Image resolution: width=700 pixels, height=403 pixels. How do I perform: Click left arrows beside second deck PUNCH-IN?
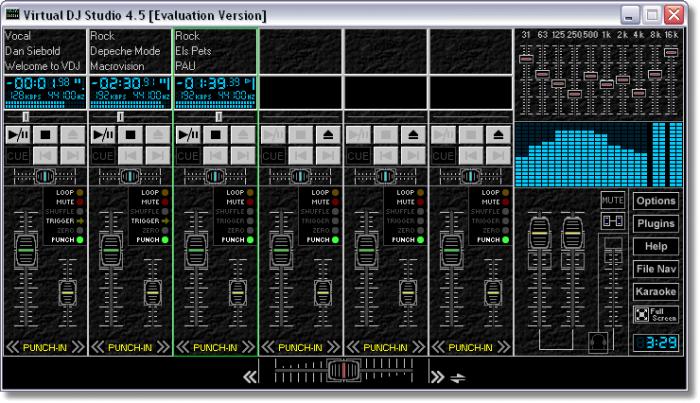(x=97, y=348)
